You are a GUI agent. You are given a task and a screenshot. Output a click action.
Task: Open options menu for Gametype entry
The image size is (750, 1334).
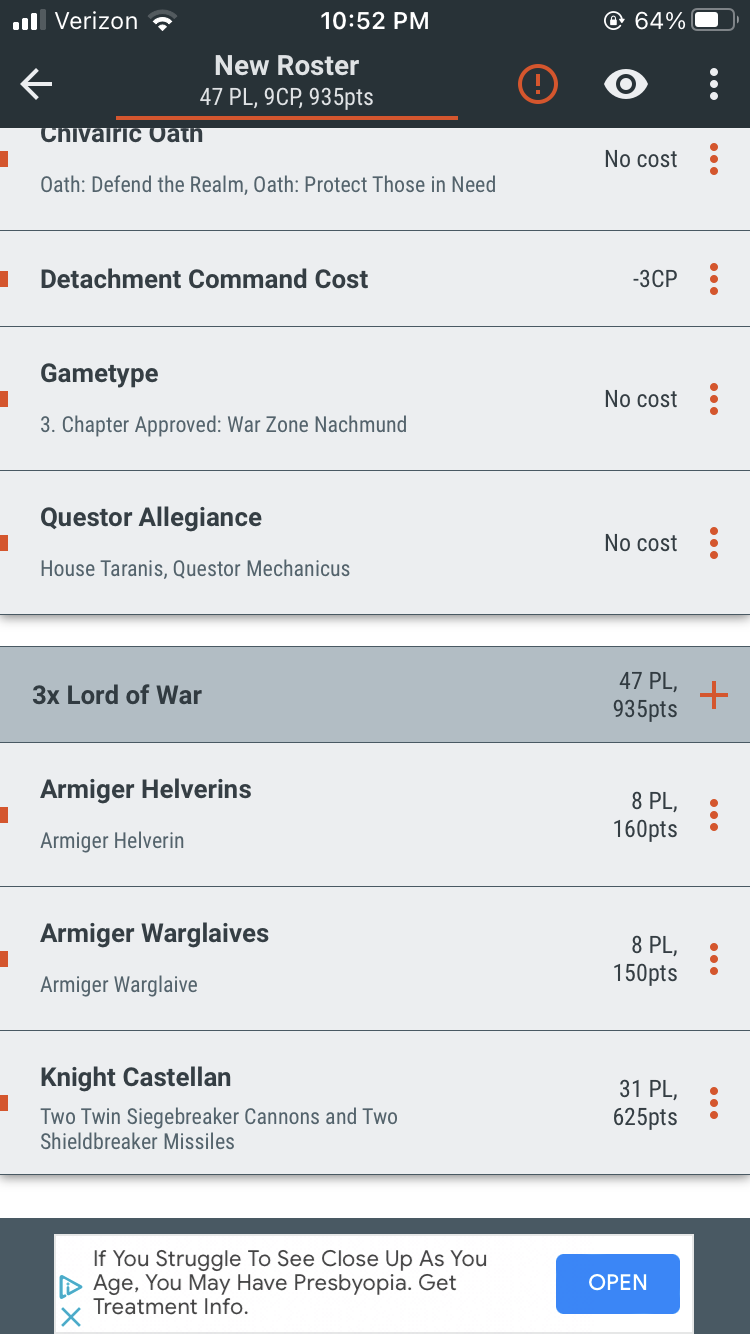tap(714, 399)
